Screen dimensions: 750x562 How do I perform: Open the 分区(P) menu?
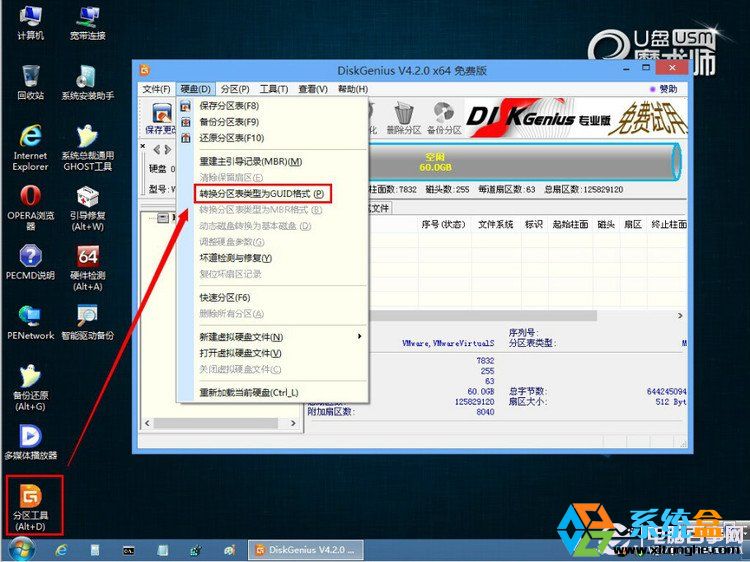click(x=236, y=89)
